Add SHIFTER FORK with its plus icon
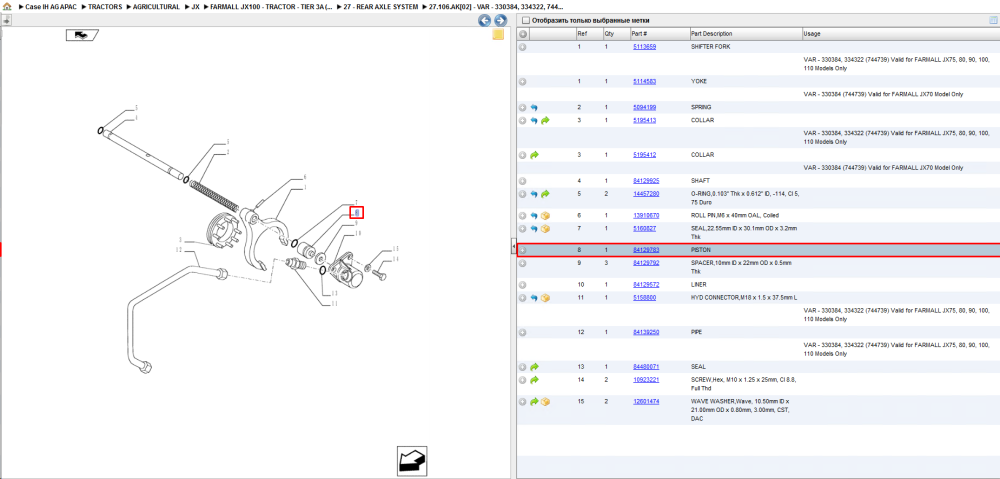Viewport: 1000px width, 479px height. [522, 47]
